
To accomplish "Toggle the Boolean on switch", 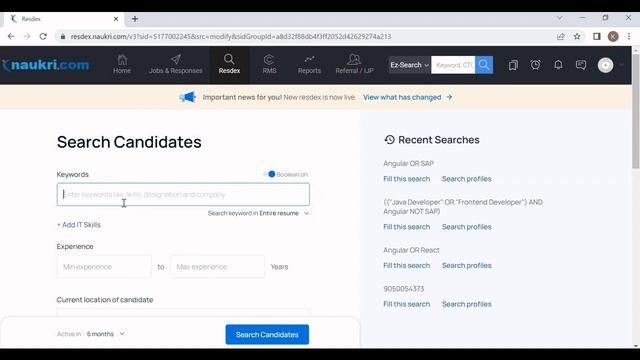I will pyautogui.click(x=269, y=174).
